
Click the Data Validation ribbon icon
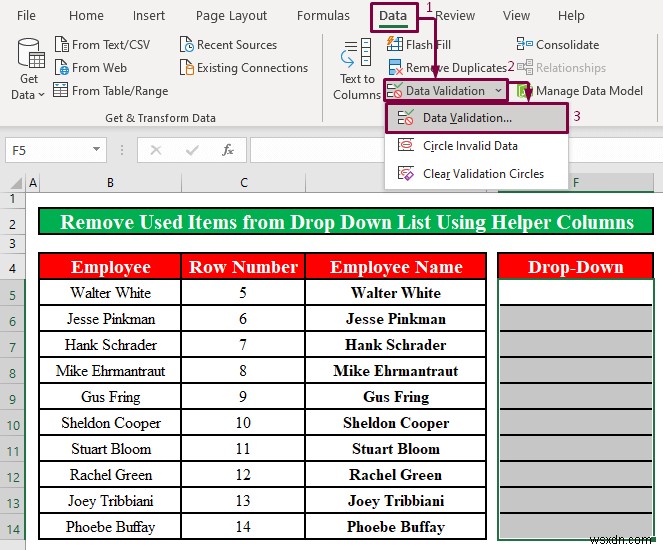(x=395, y=90)
